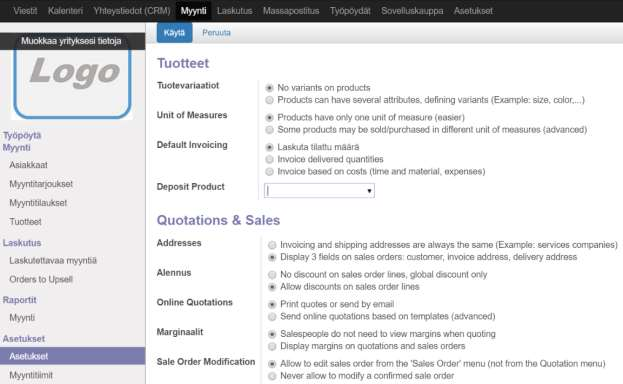The image size is (623, 384).
Task: Select Print quotes or send by email radio
Action: [x=272, y=304]
